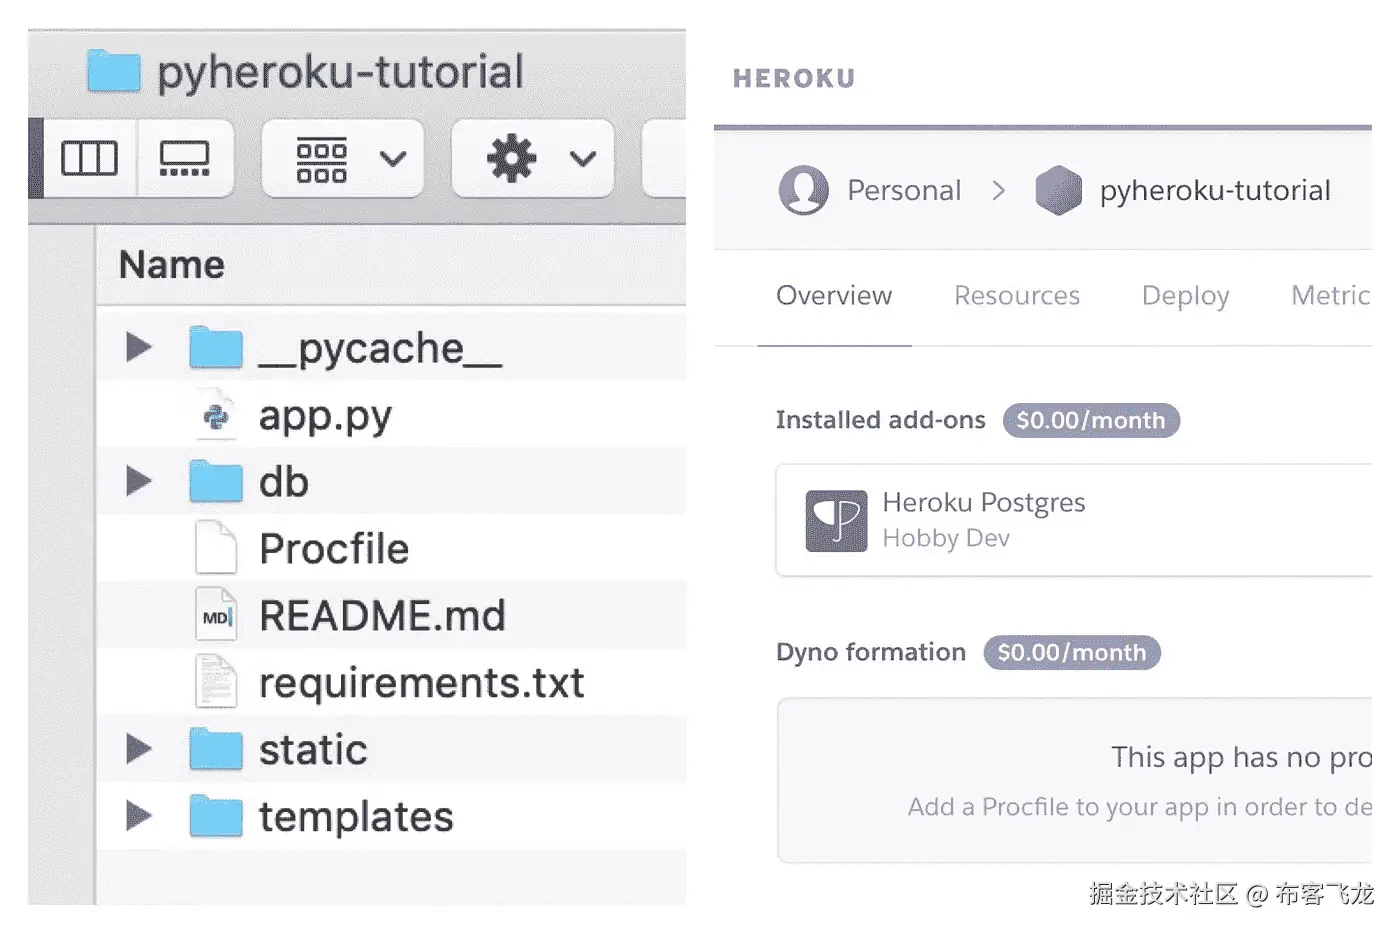This screenshot has height=933, width=1400.
Task: Switch to the Metrics tab
Action: coord(1330,296)
